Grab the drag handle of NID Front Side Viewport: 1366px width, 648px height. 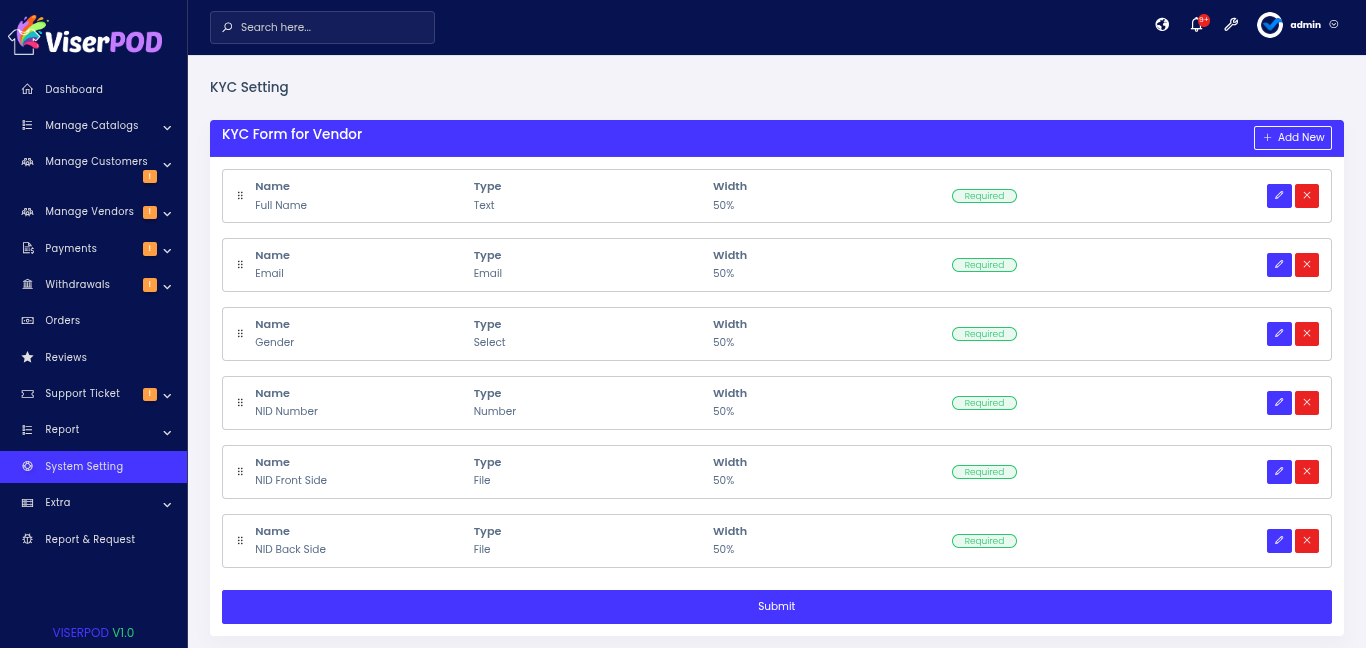pos(240,472)
